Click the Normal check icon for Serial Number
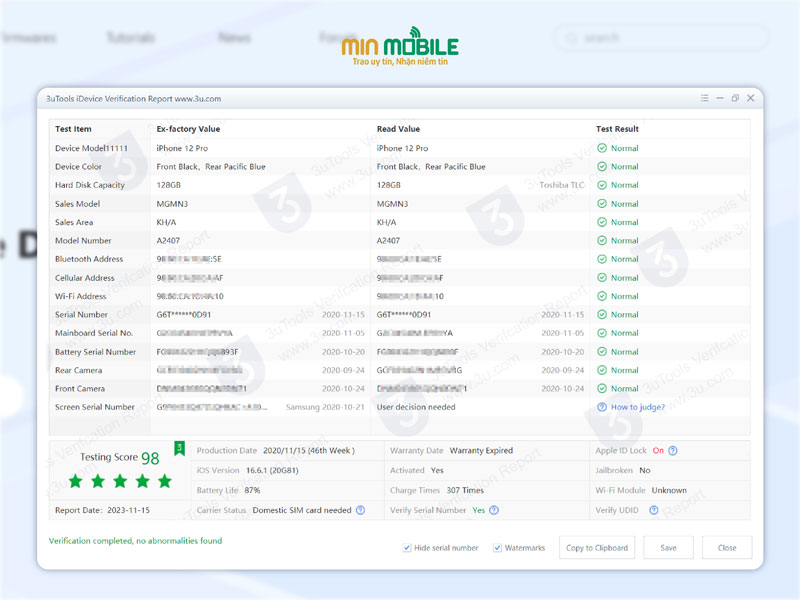 602,314
